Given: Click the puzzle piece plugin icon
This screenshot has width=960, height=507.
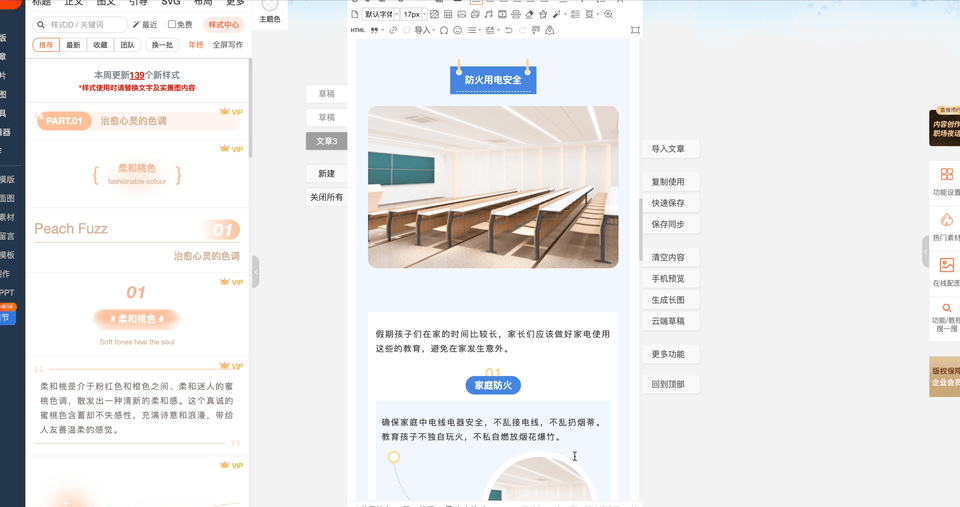Looking at the screenshot, I should coord(407,30).
